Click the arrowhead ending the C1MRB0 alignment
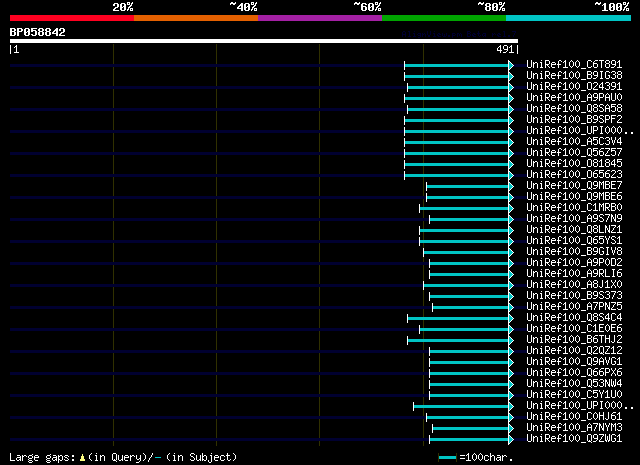Image resolution: width=640 pixels, height=465 pixels. (511, 209)
